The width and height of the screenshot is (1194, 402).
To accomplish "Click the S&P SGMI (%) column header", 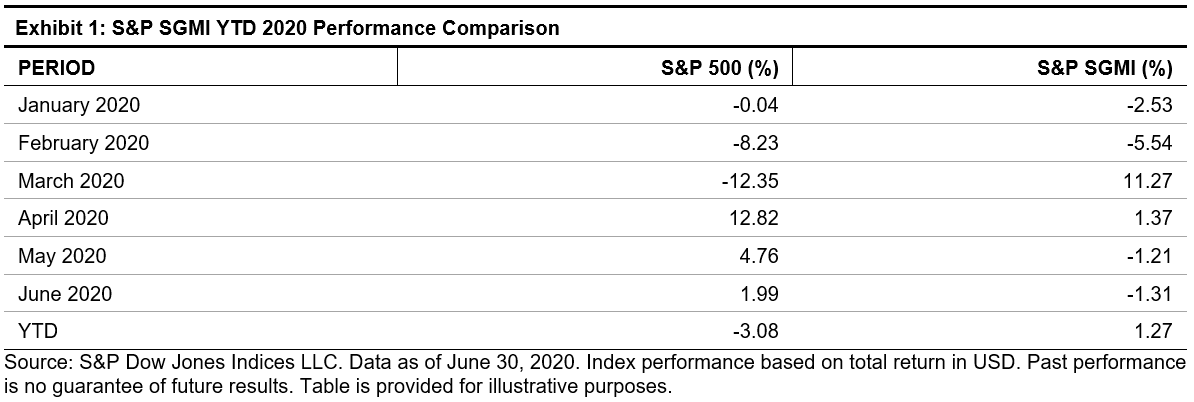I will [x=1105, y=68].
